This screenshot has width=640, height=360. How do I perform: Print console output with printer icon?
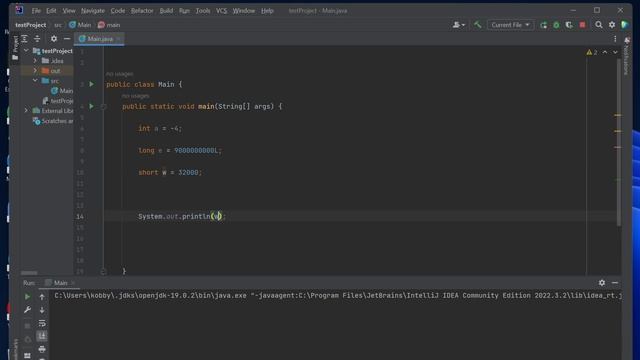click(x=42, y=349)
